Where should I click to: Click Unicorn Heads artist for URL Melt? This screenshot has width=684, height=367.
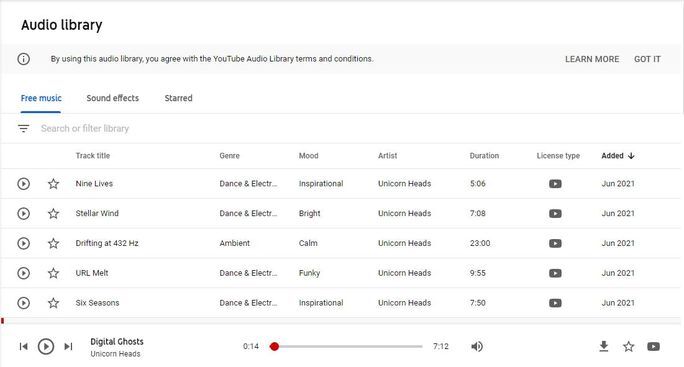pos(404,273)
